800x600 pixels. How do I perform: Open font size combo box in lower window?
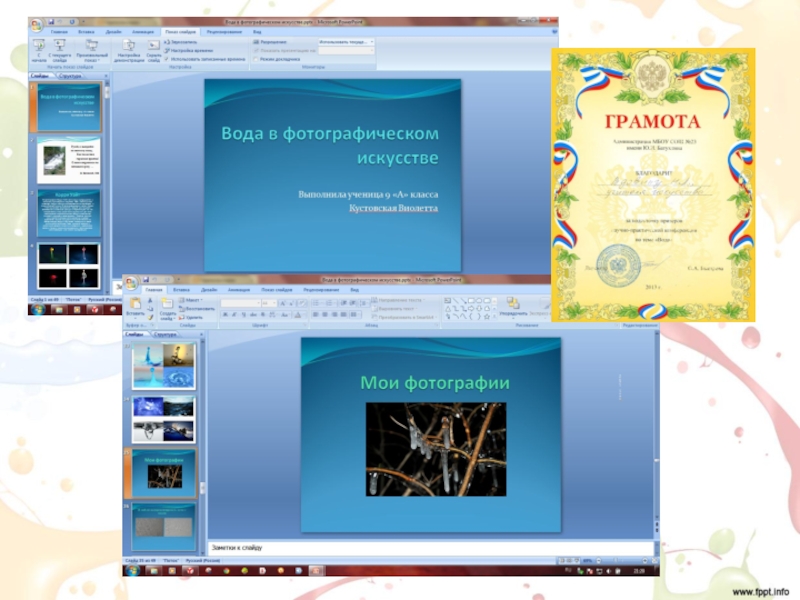269,303
